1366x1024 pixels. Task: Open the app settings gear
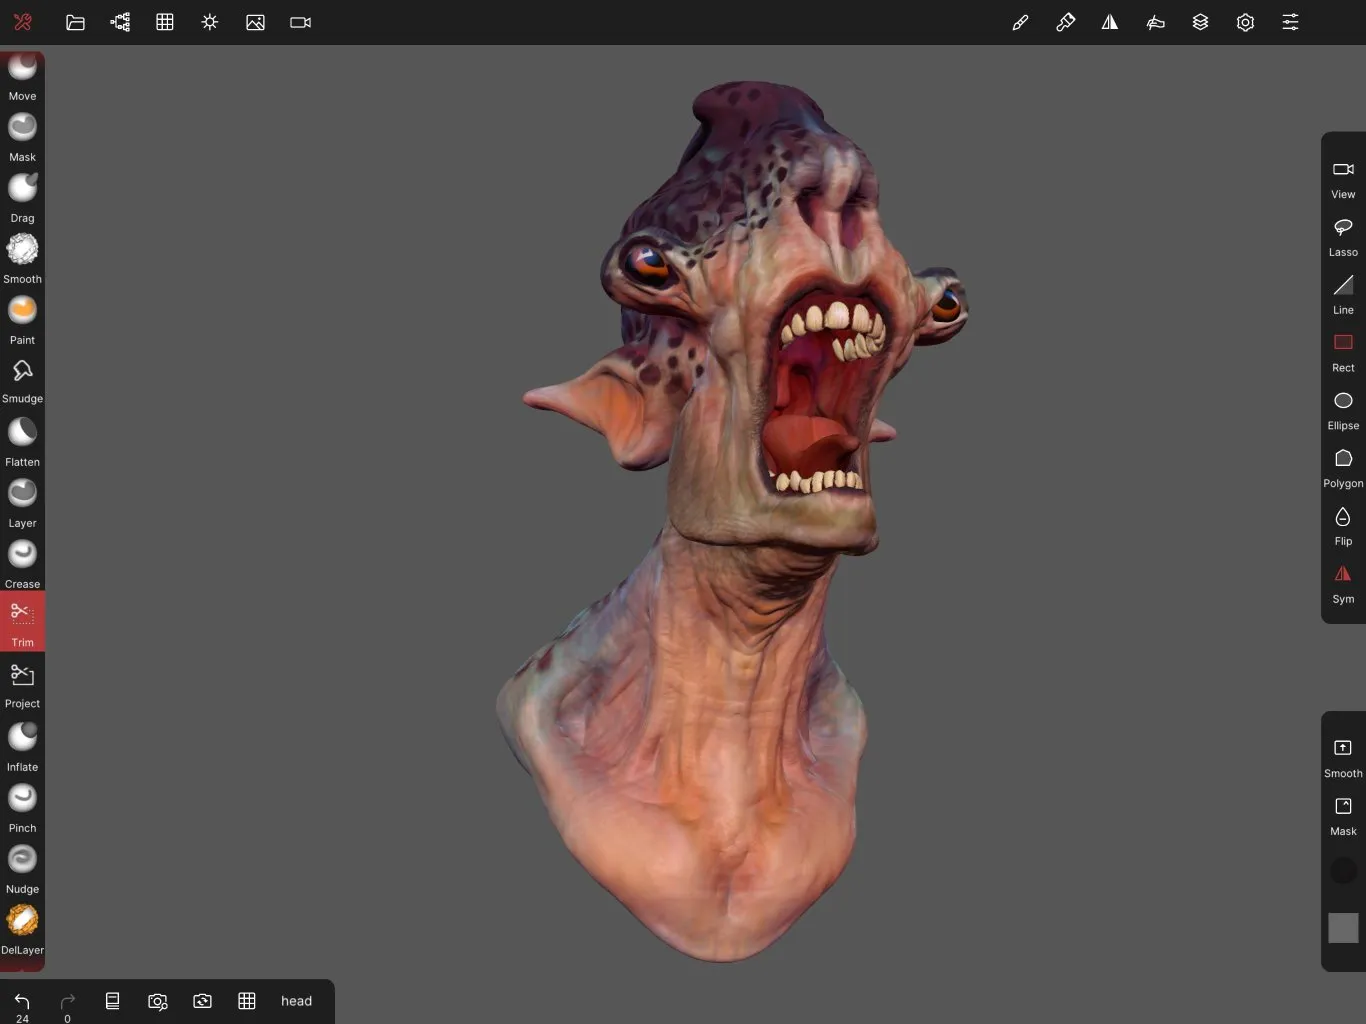point(1245,22)
